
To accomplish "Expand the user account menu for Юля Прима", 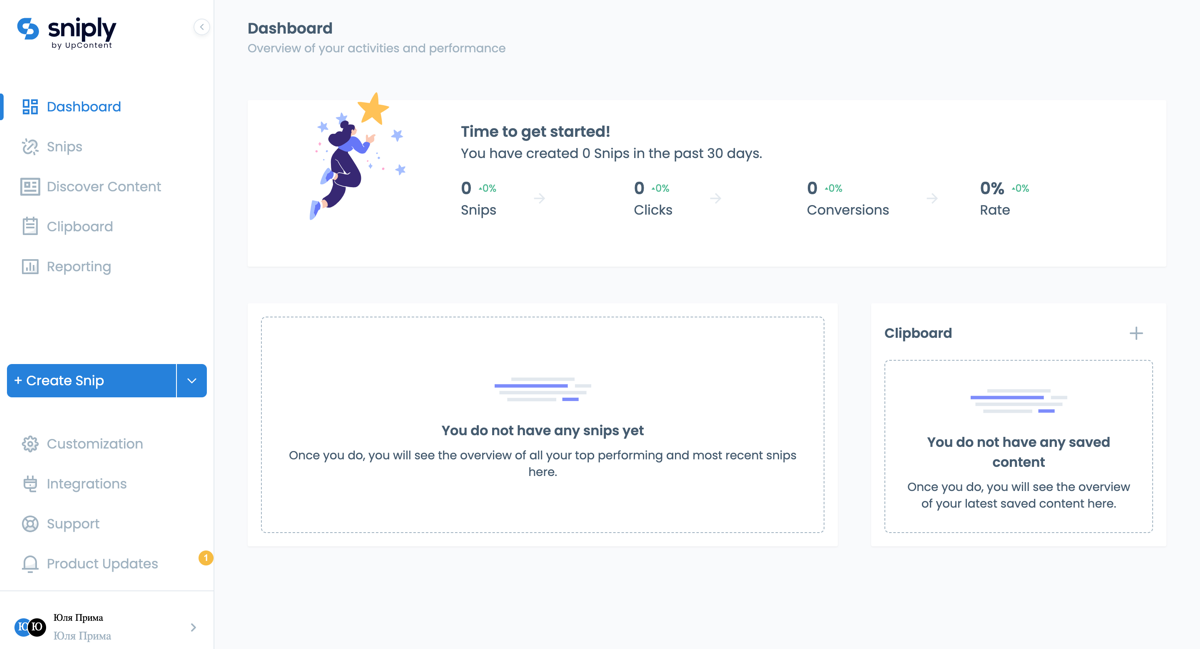I will point(193,627).
